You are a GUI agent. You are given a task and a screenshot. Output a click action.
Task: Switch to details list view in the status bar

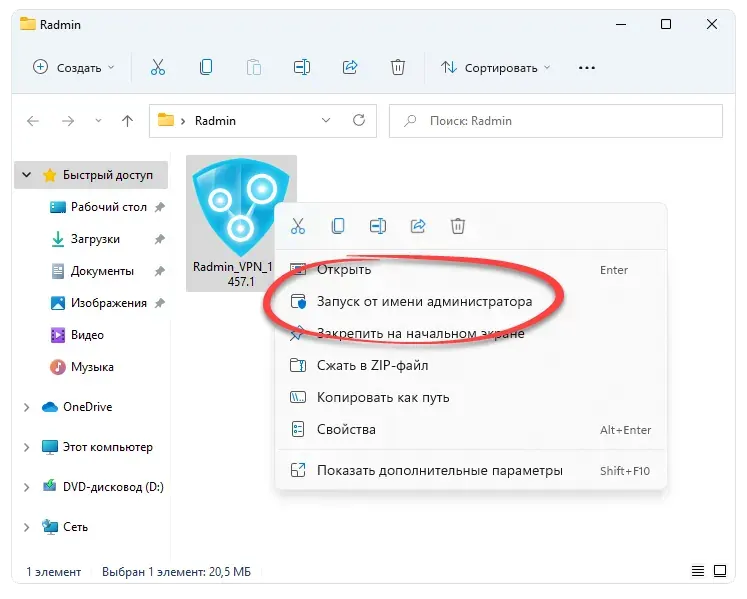[x=698, y=571]
